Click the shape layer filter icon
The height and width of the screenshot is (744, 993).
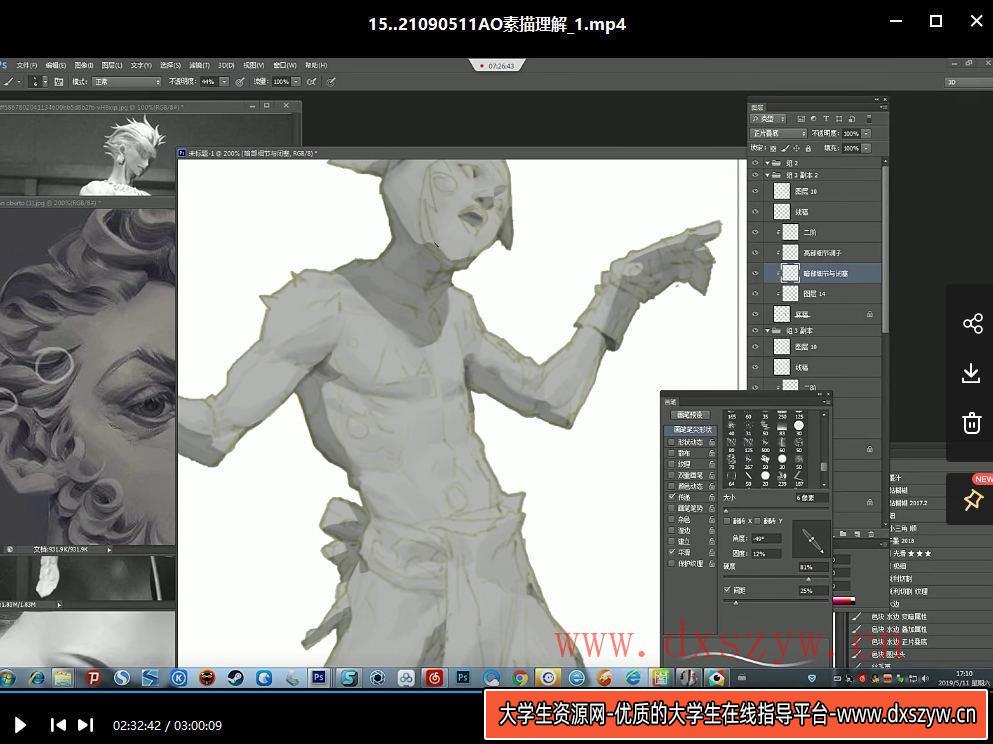tap(839, 119)
